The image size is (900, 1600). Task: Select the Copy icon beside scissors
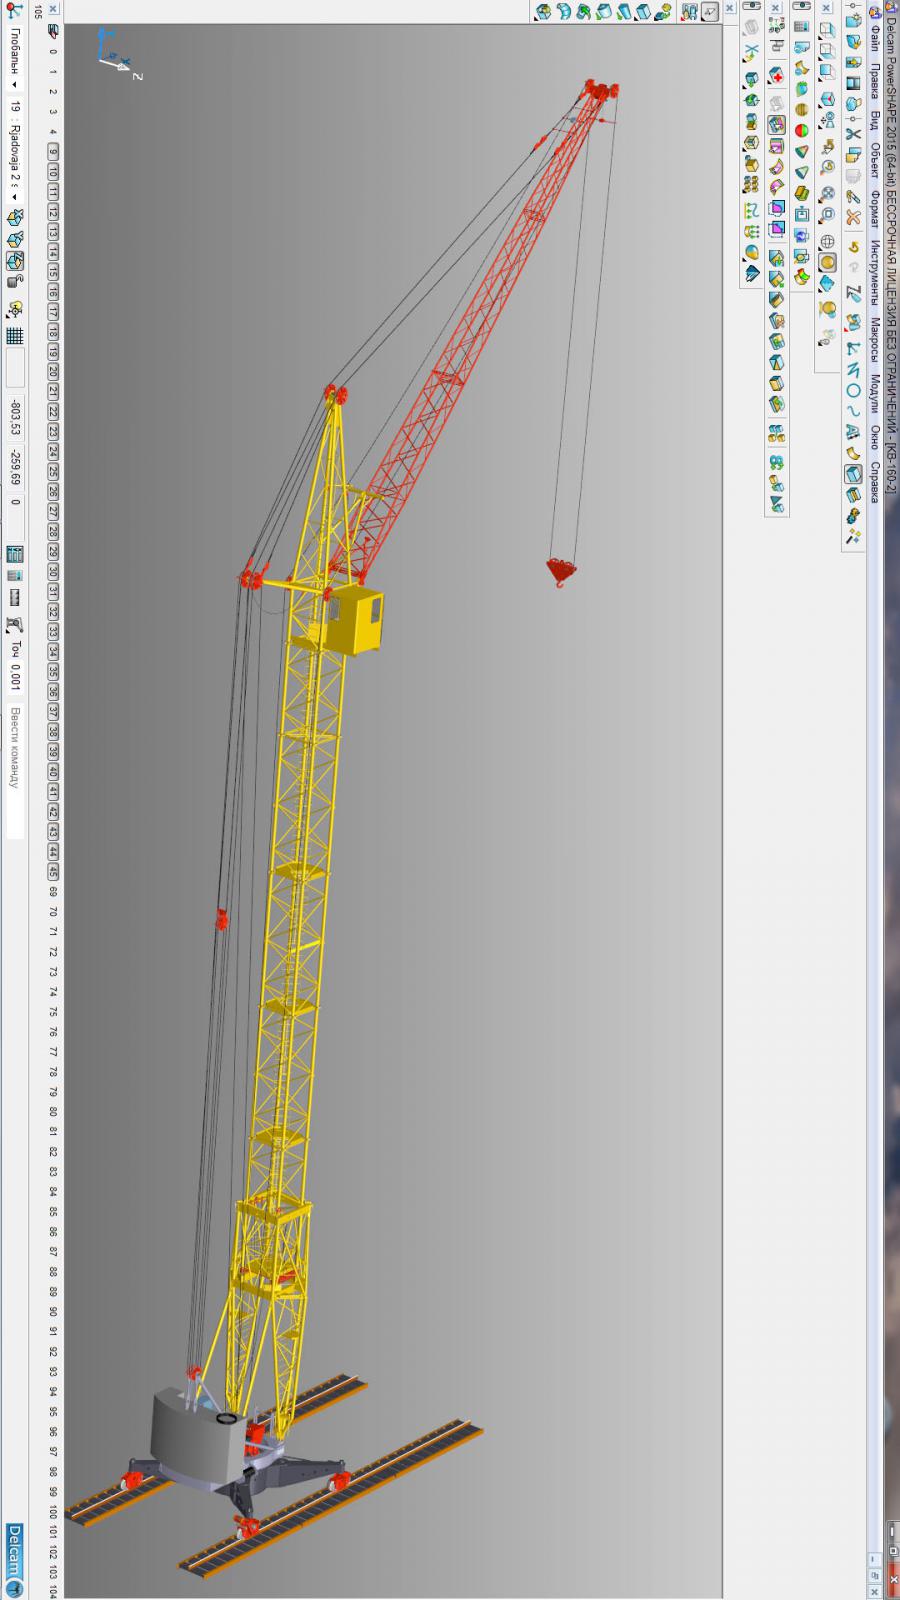[853, 156]
